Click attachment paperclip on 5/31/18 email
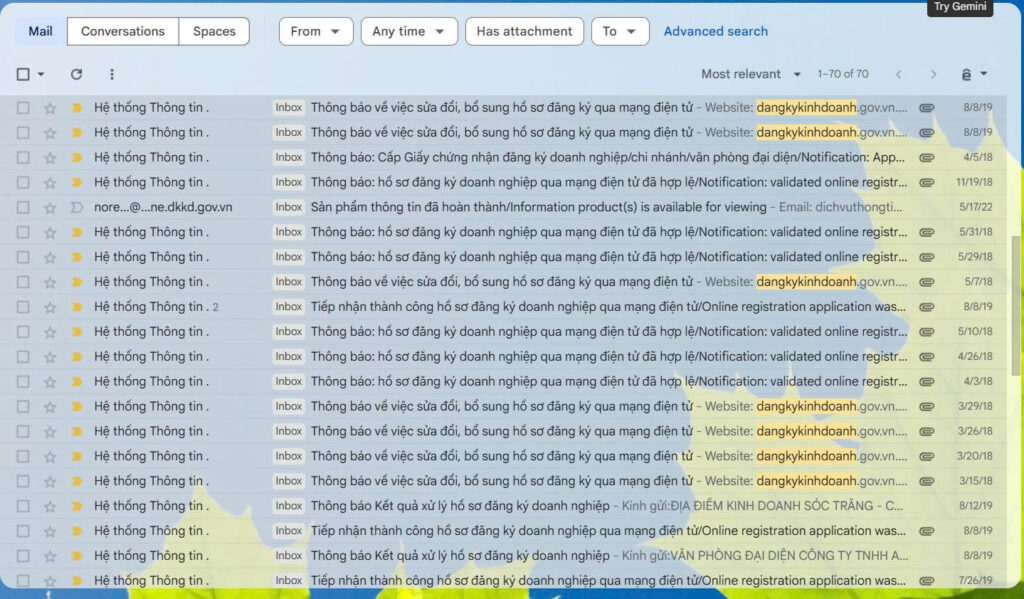This screenshot has height=599, width=1024. [x=927, y=232]
